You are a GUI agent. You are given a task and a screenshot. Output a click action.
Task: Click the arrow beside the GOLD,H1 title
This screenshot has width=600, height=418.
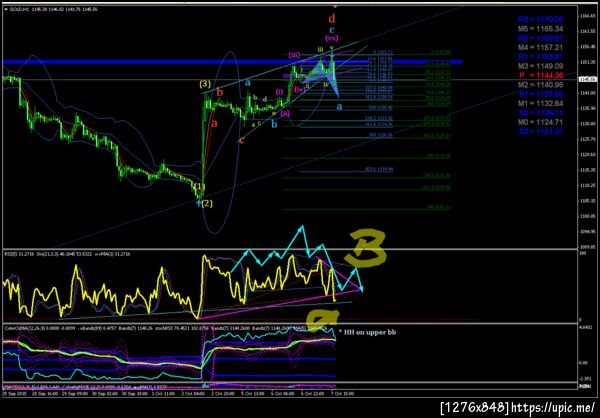(x=5, y=8)
